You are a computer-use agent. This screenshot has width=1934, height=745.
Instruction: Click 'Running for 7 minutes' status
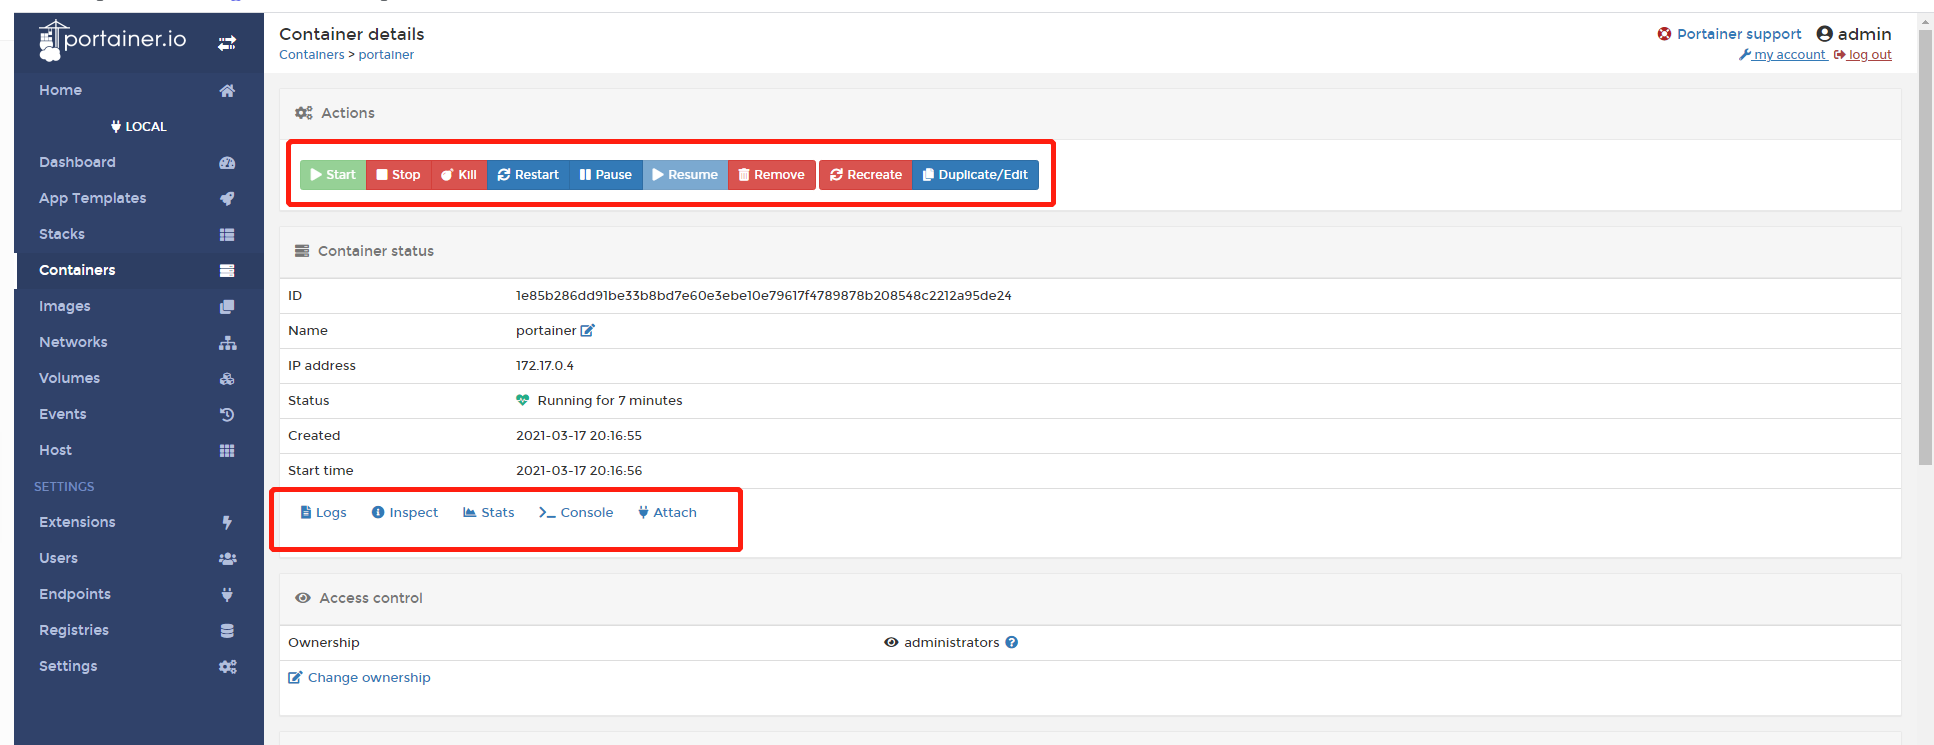click(610, 400)
